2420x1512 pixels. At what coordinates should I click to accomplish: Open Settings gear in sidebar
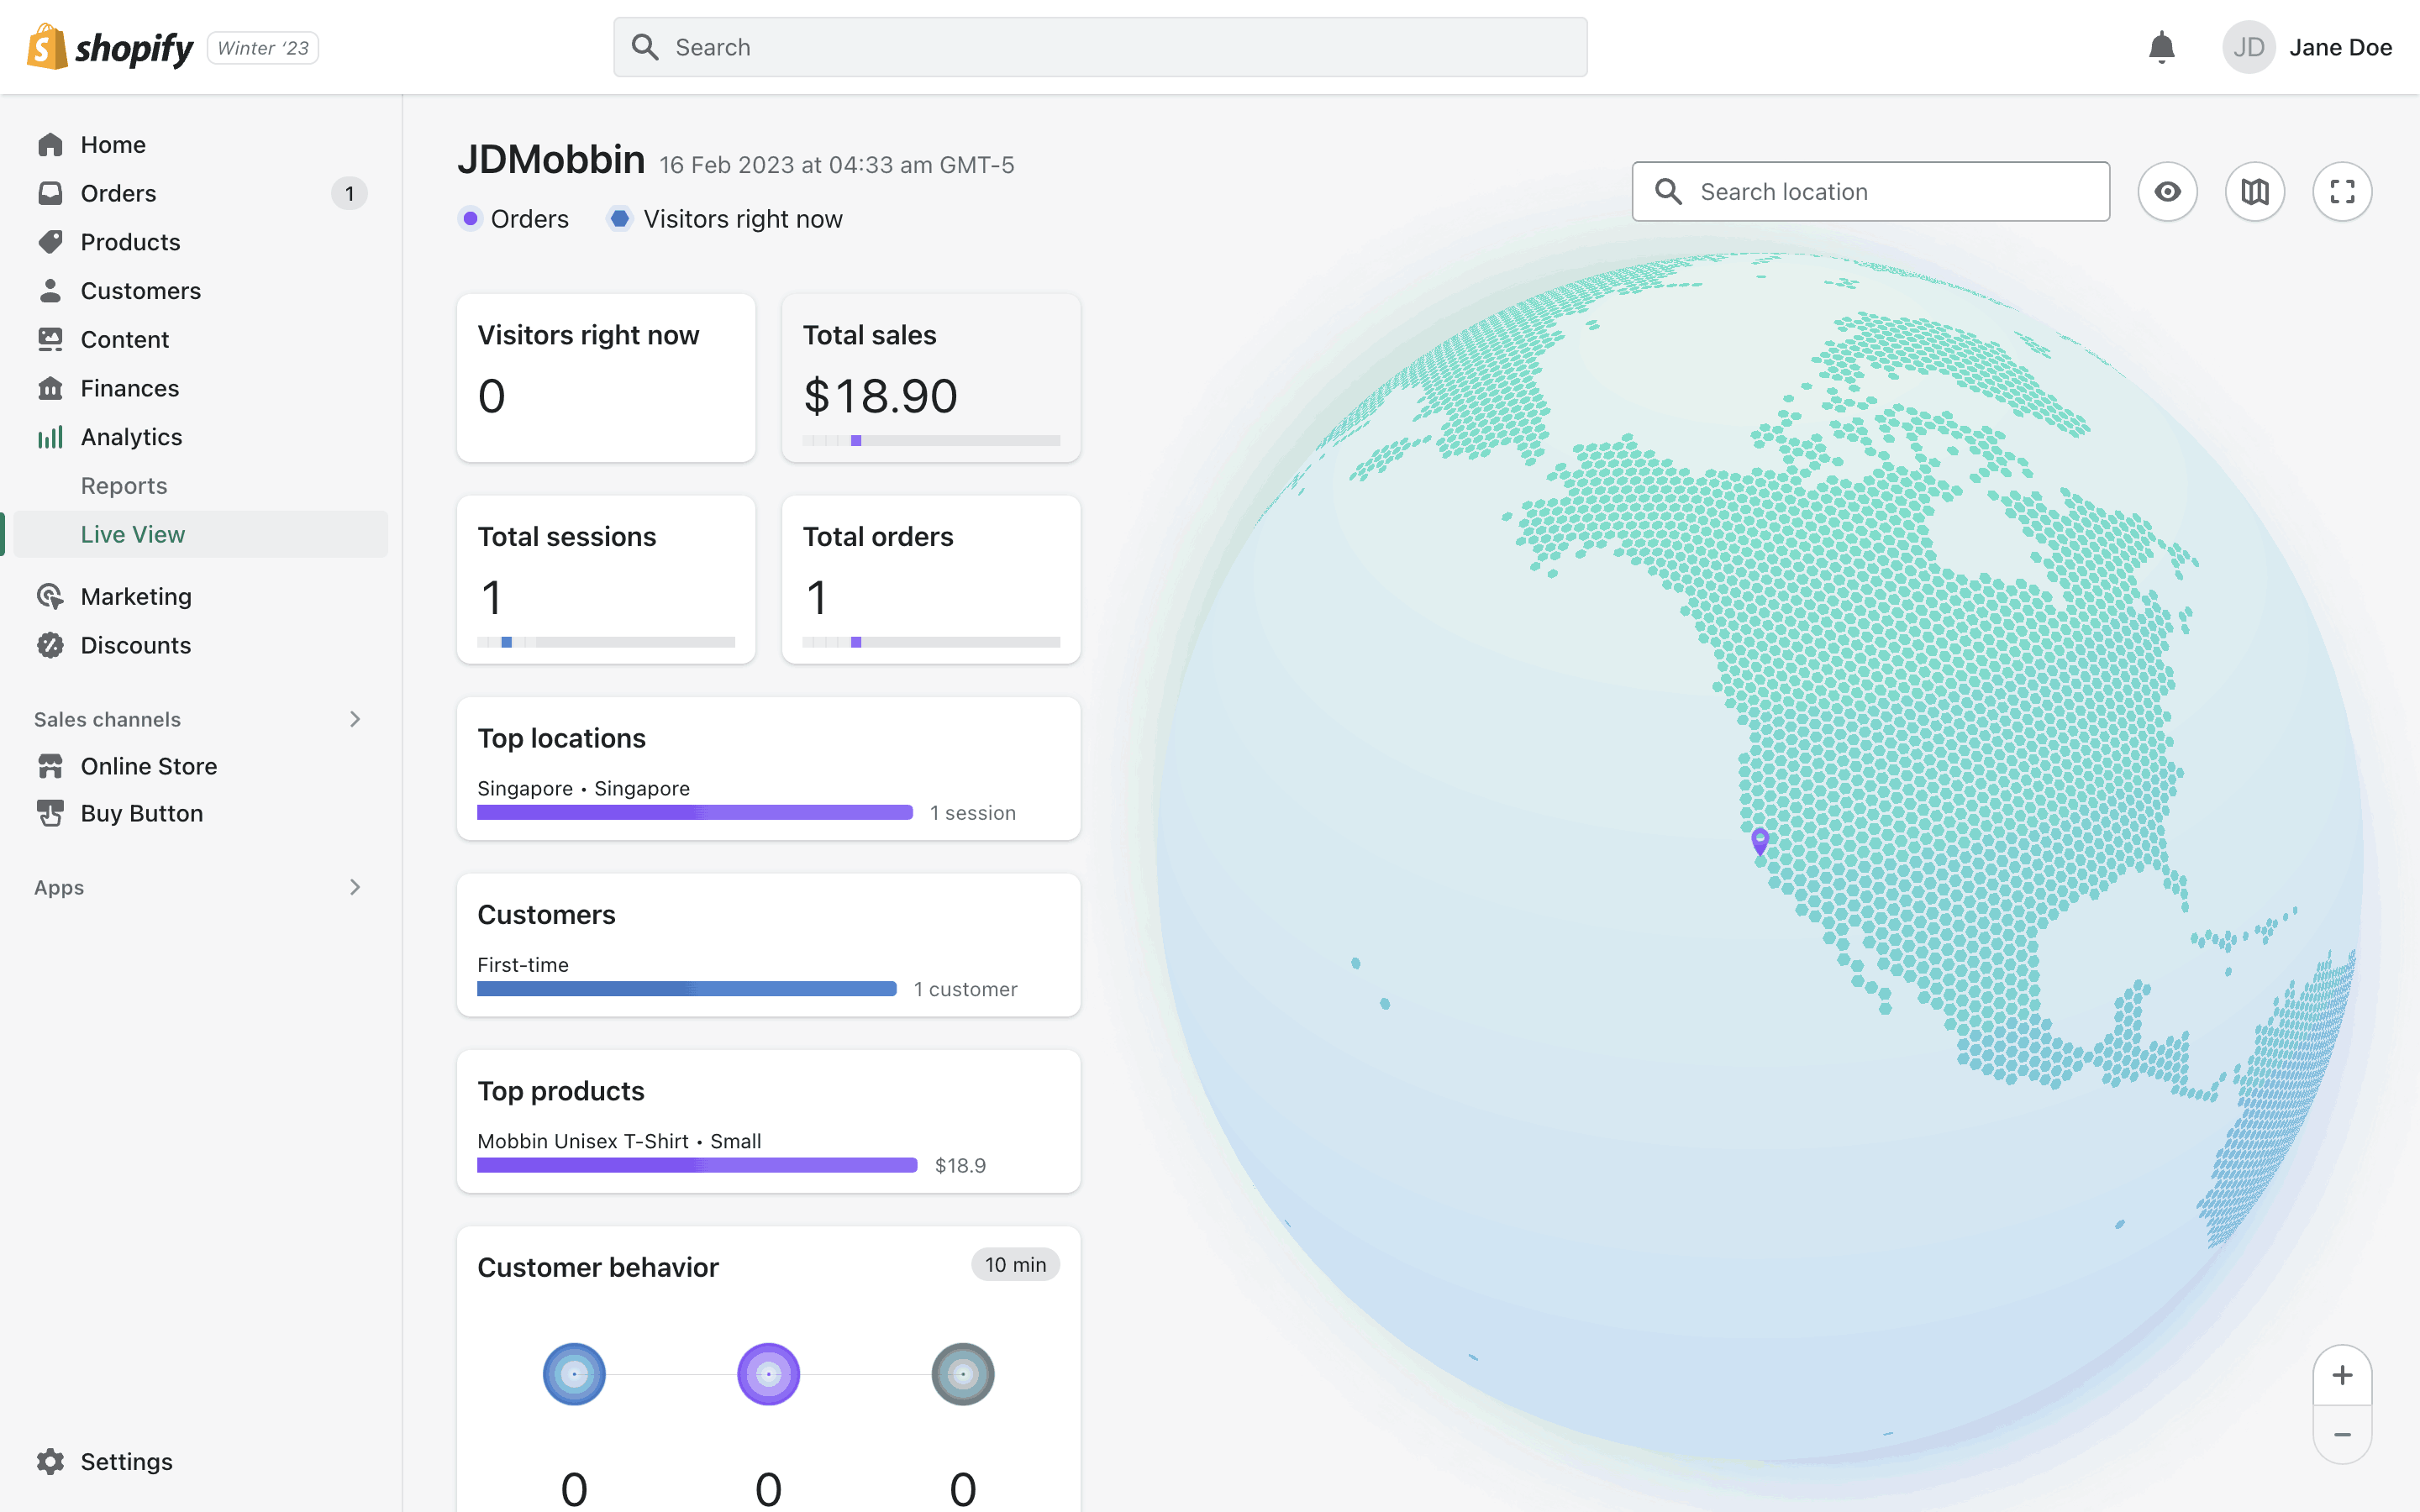[x=50, y=1461]
